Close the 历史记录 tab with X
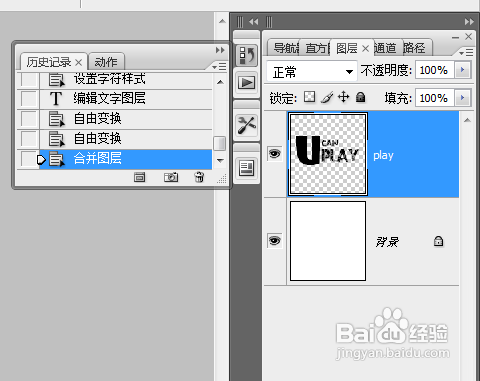Viewport: 480px width, 381px height. 78,62
